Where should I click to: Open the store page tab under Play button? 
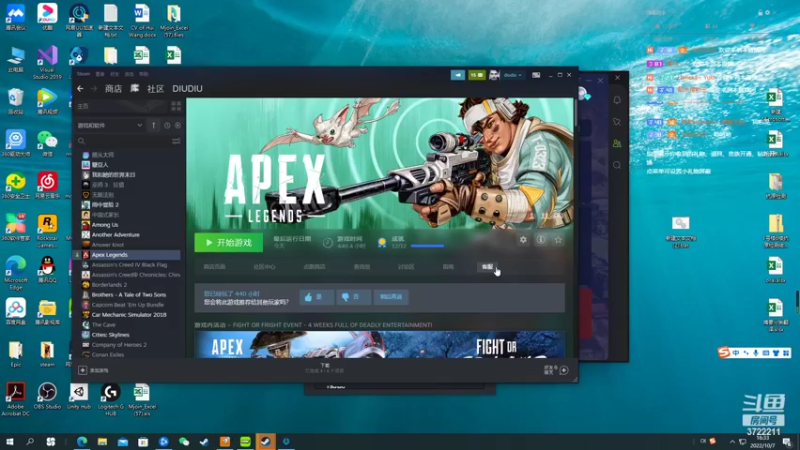(x=214, y=267)
